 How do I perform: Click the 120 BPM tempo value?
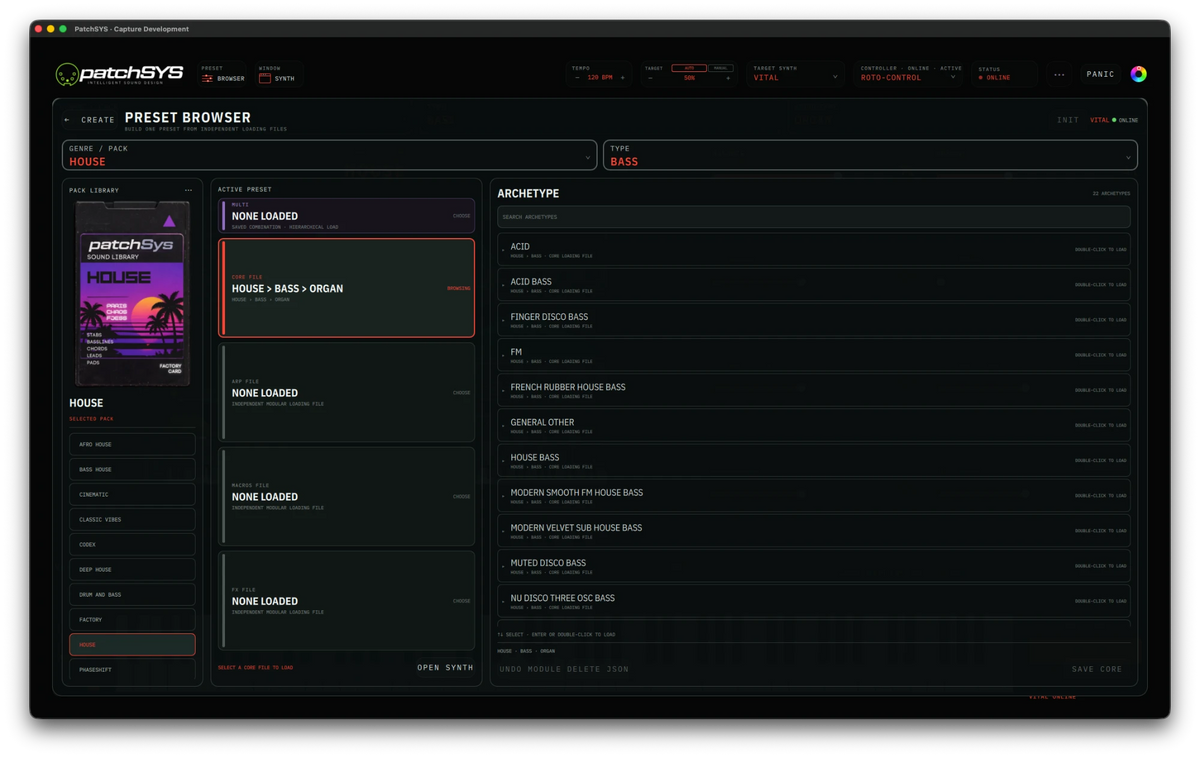click(x=600, y=77)
